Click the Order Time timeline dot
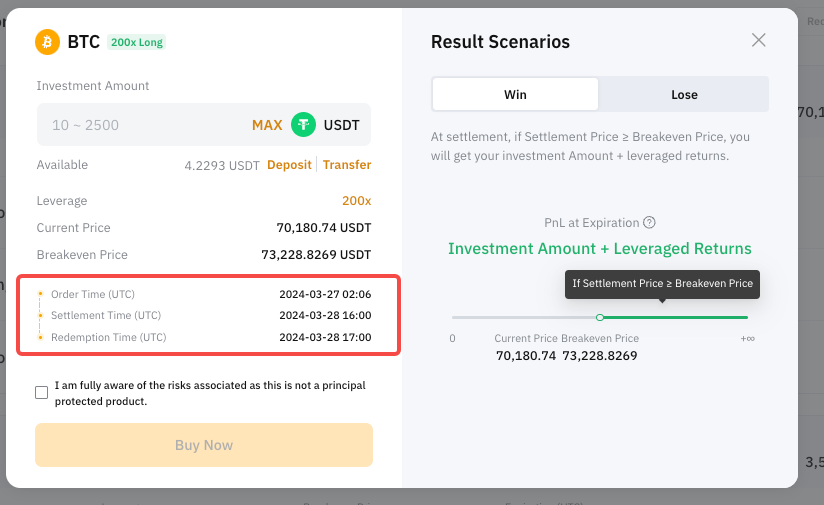This screenshot has height=505, width=824. [40, 294]
